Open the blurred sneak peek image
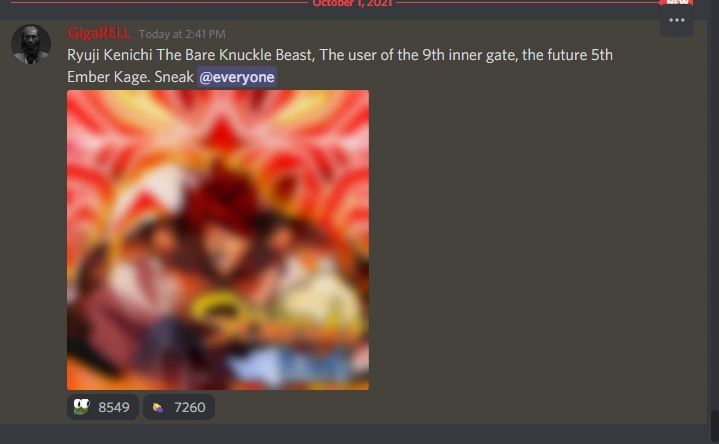Image resolution: width=719 pixels, height=444 pixels. pos(218,240)
